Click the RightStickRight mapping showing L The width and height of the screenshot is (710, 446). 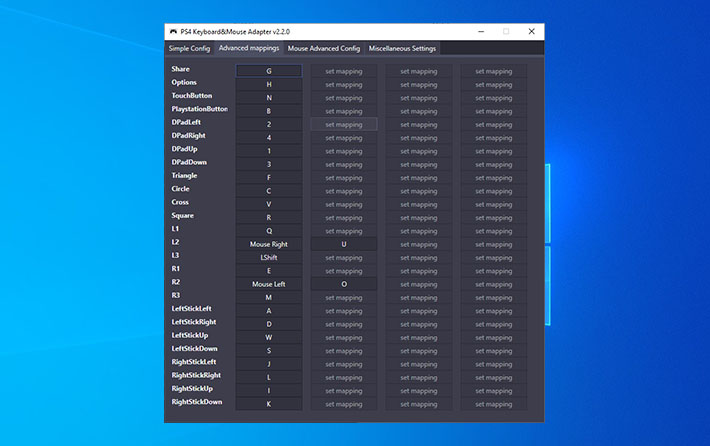(x=269, y=378)
